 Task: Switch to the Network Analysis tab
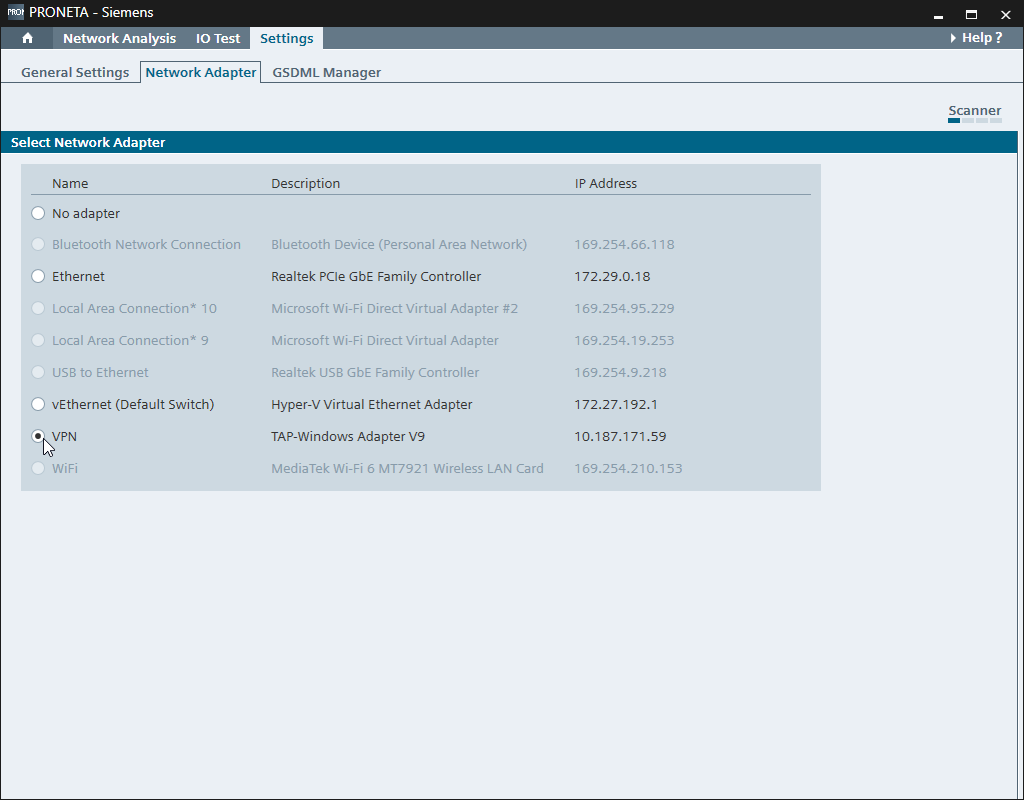(x=118, y=38)
